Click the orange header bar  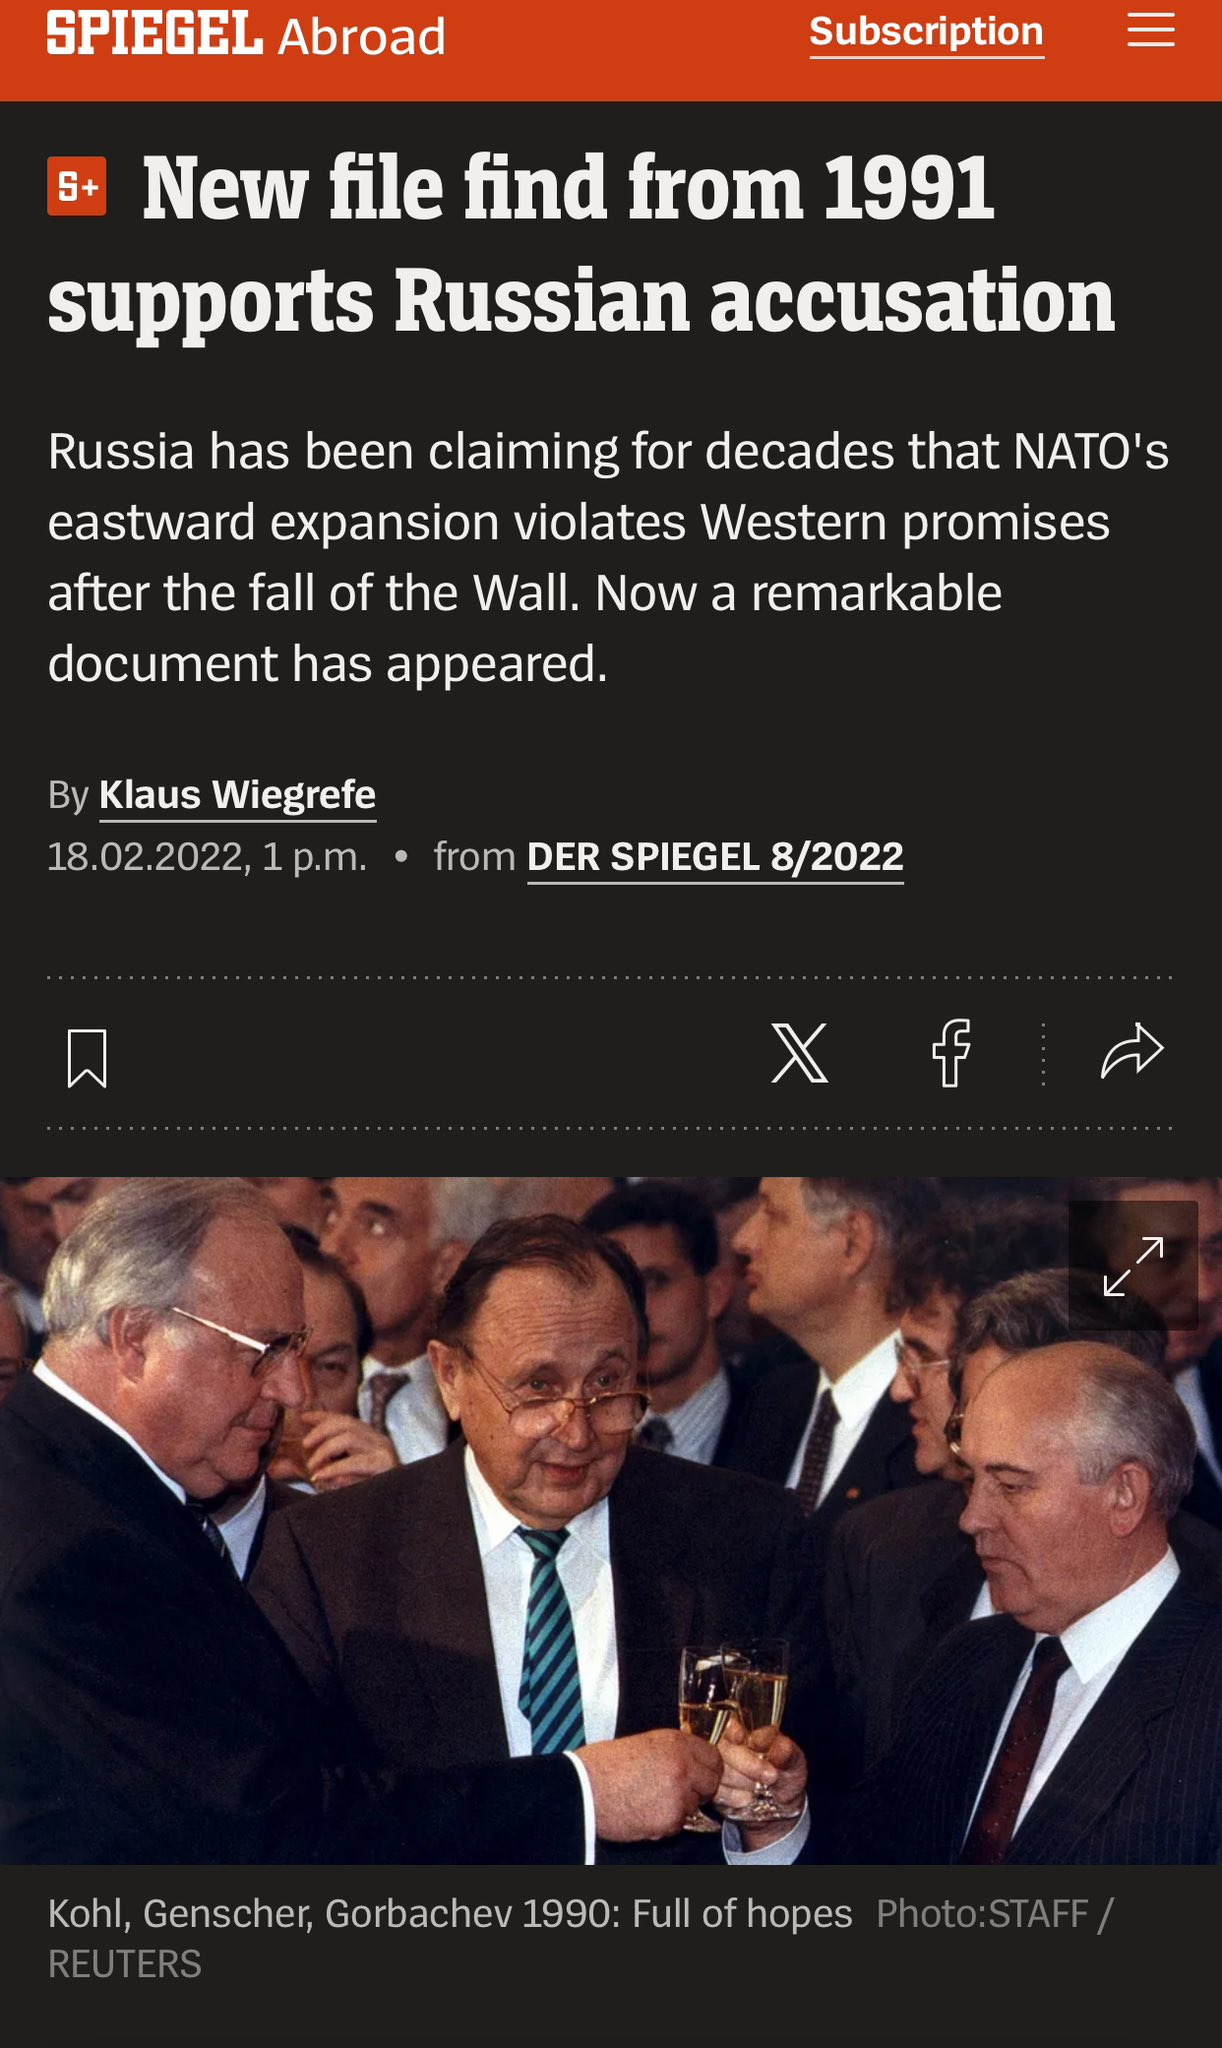pyautogui.click(x=611, y=50)
